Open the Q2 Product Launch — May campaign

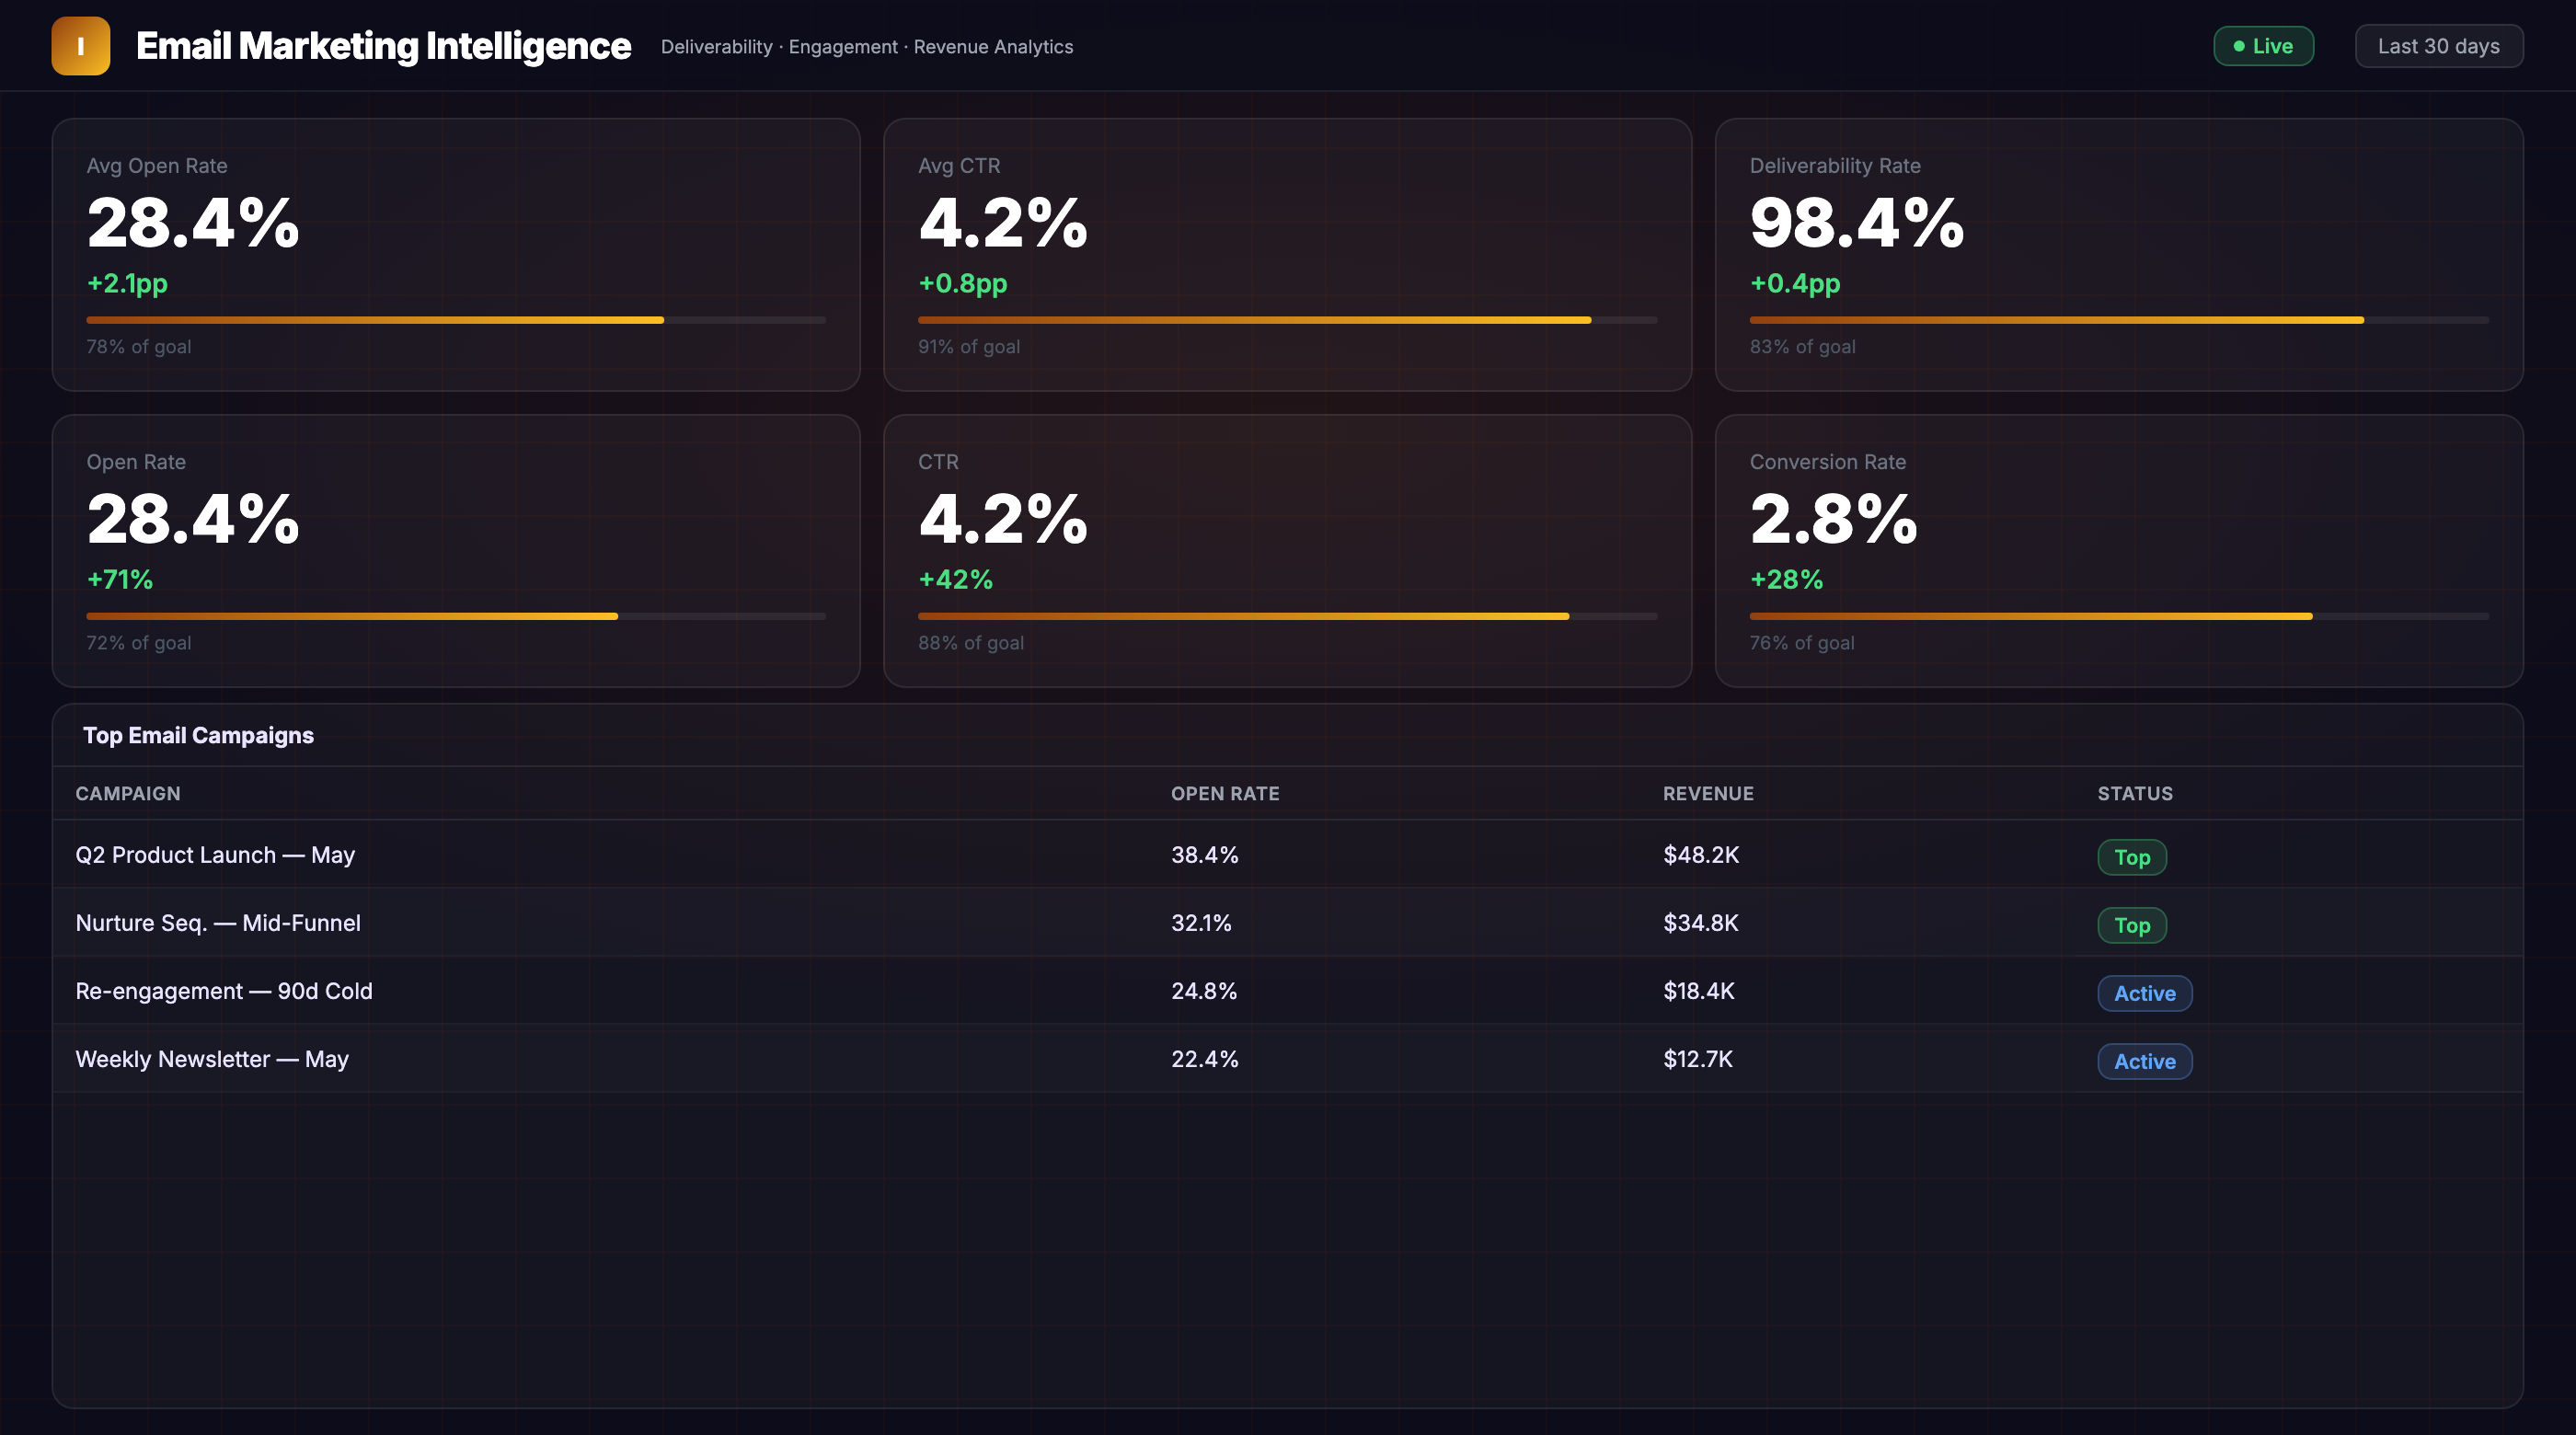tap(215, 855)
